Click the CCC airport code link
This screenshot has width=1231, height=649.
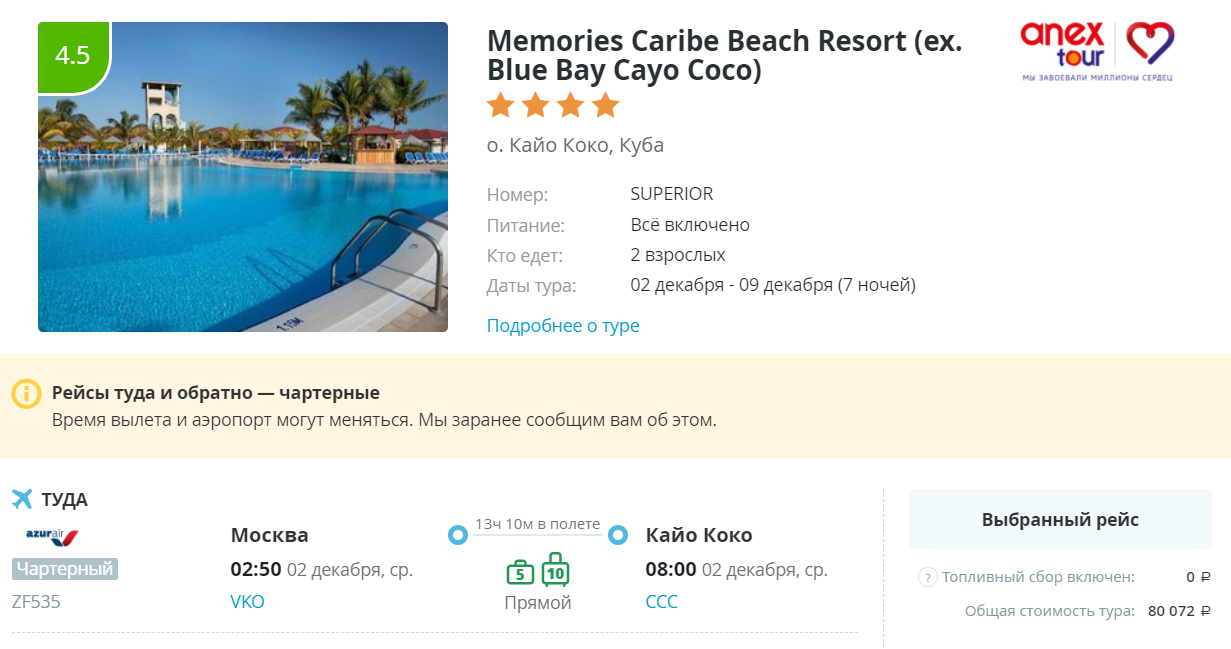(x=662, y=602)
